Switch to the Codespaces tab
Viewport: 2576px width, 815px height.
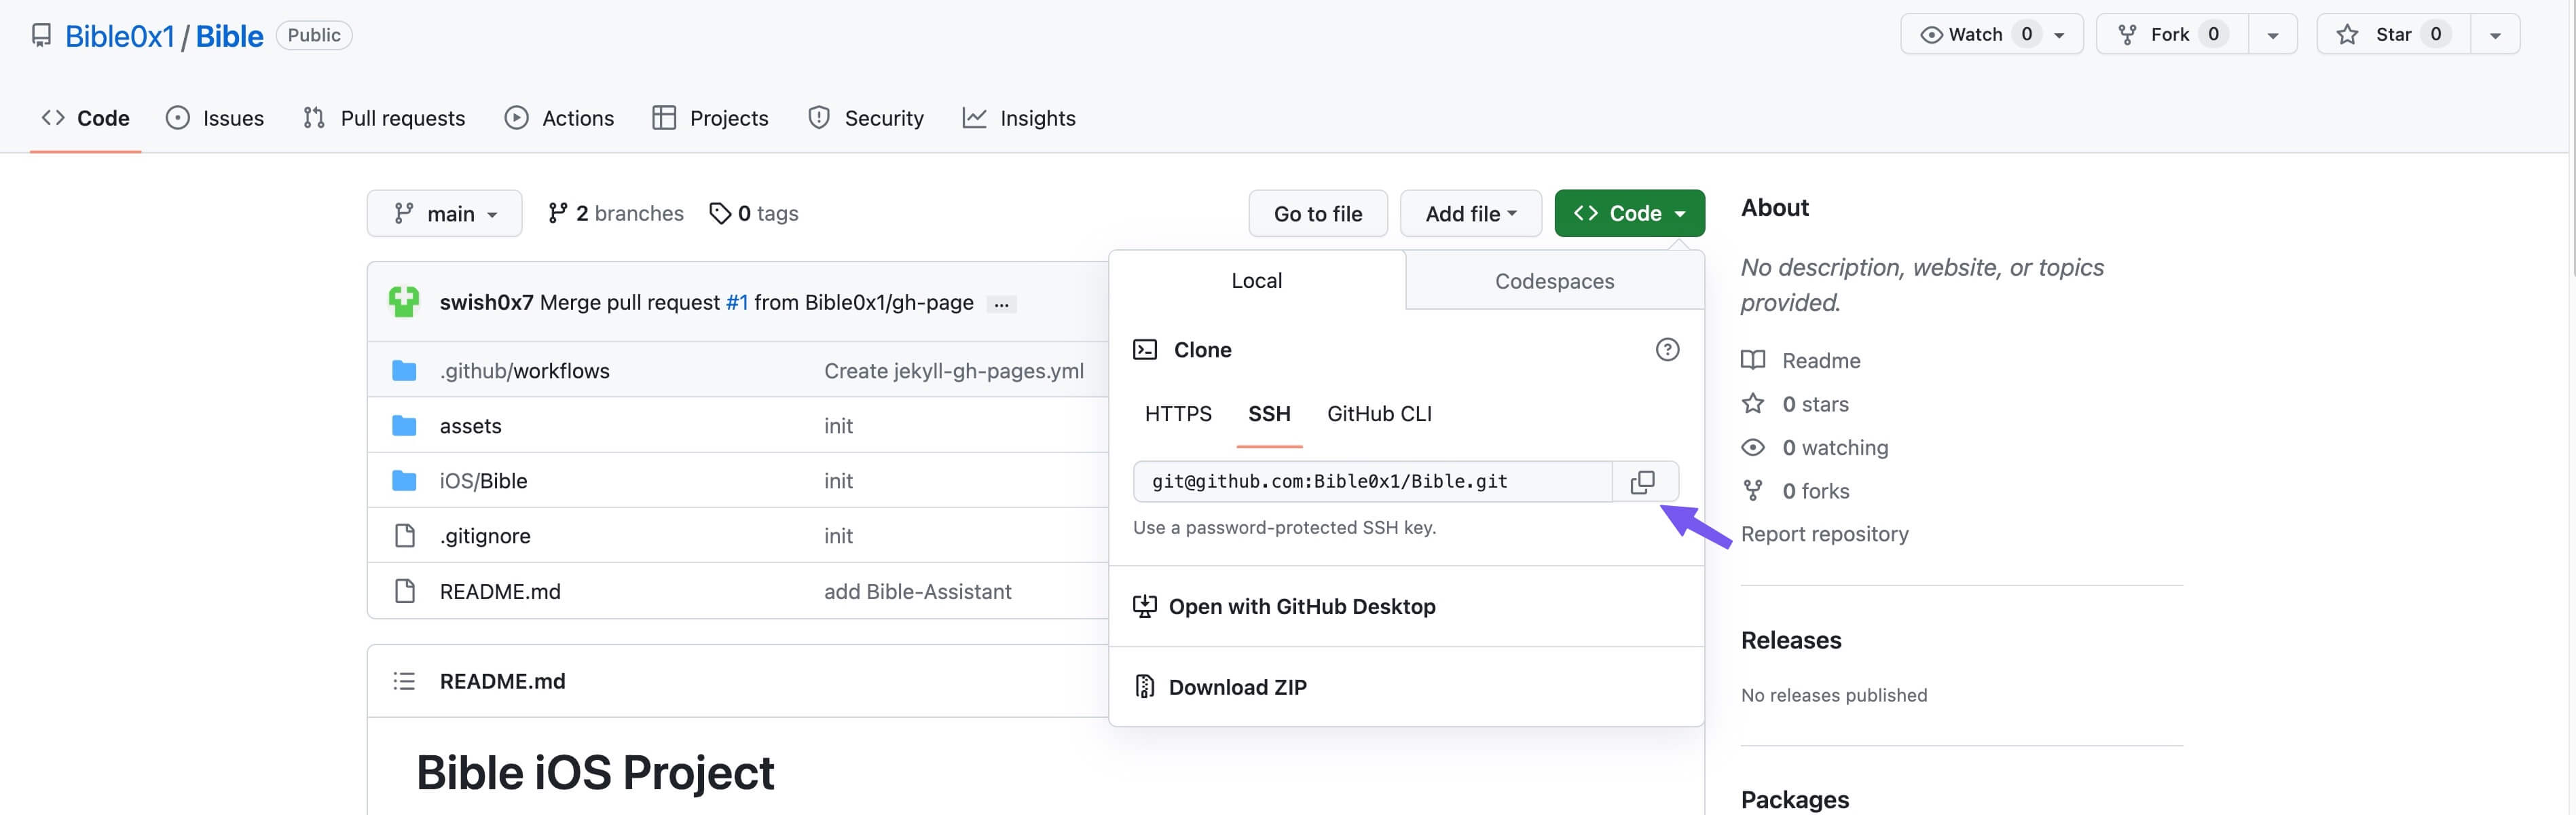point(1555,282)
